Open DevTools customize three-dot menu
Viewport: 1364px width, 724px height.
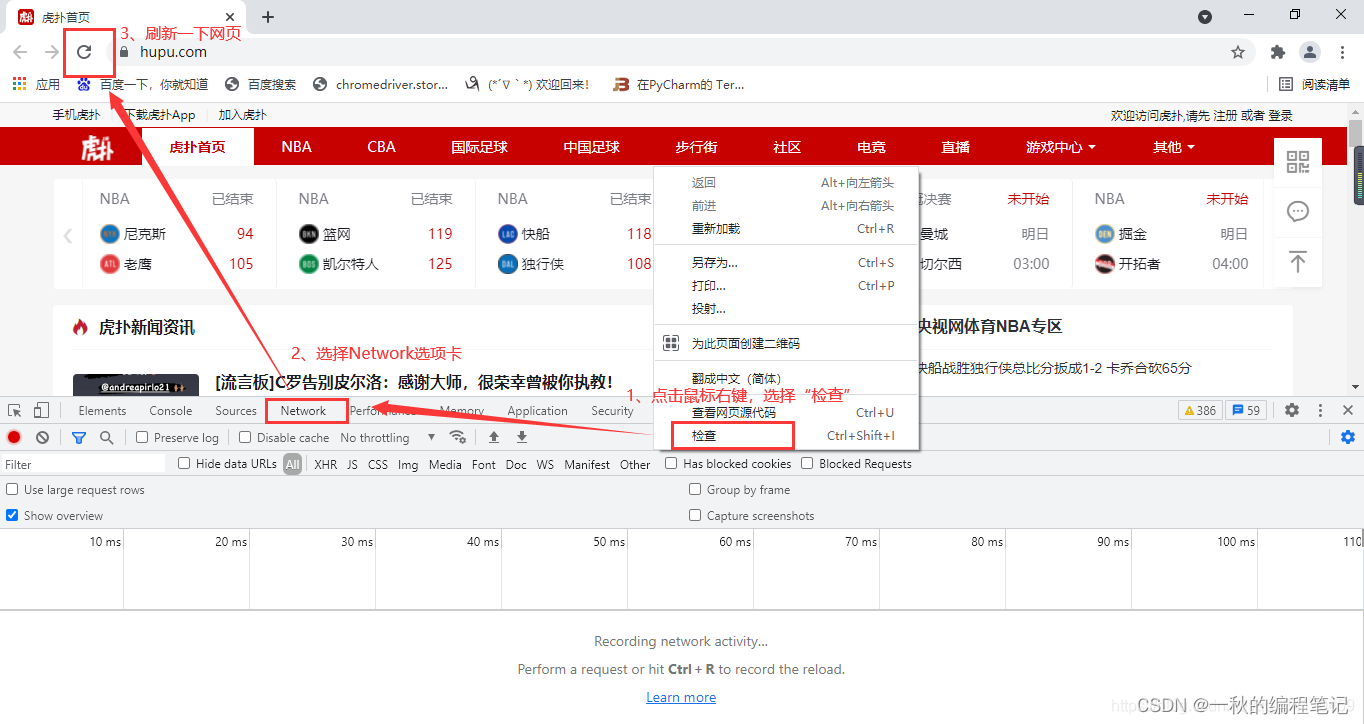point(1320,410)
